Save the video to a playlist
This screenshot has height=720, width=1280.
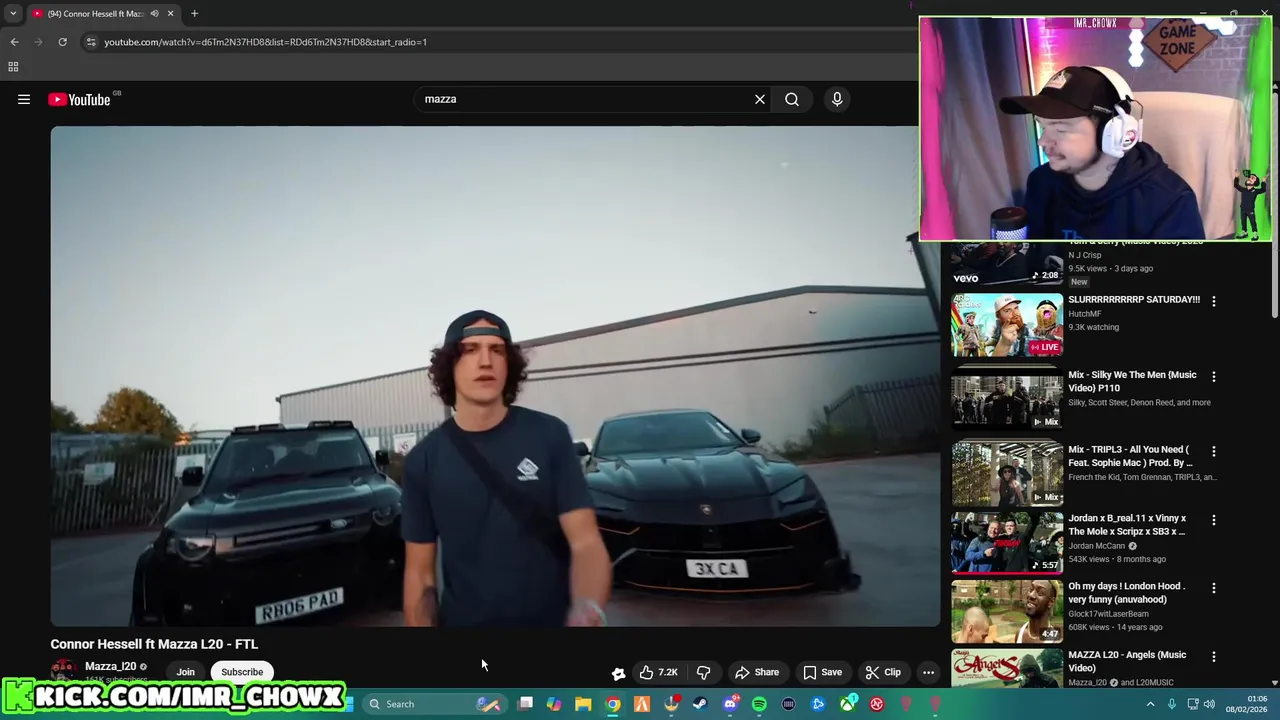pyautogui.click(x=822, y=672)
